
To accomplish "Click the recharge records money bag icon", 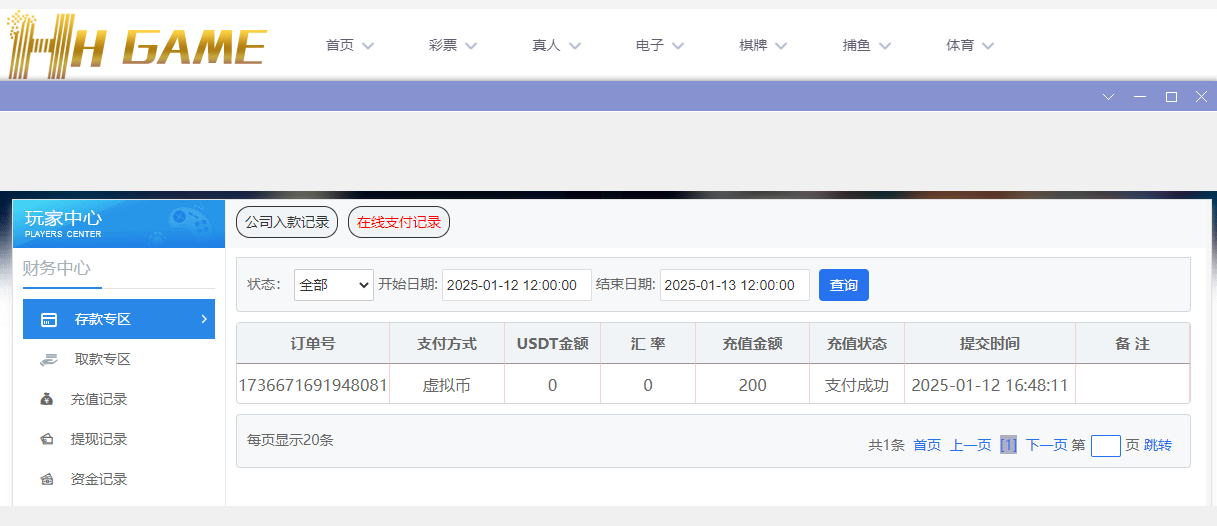I will pos(47,400).
